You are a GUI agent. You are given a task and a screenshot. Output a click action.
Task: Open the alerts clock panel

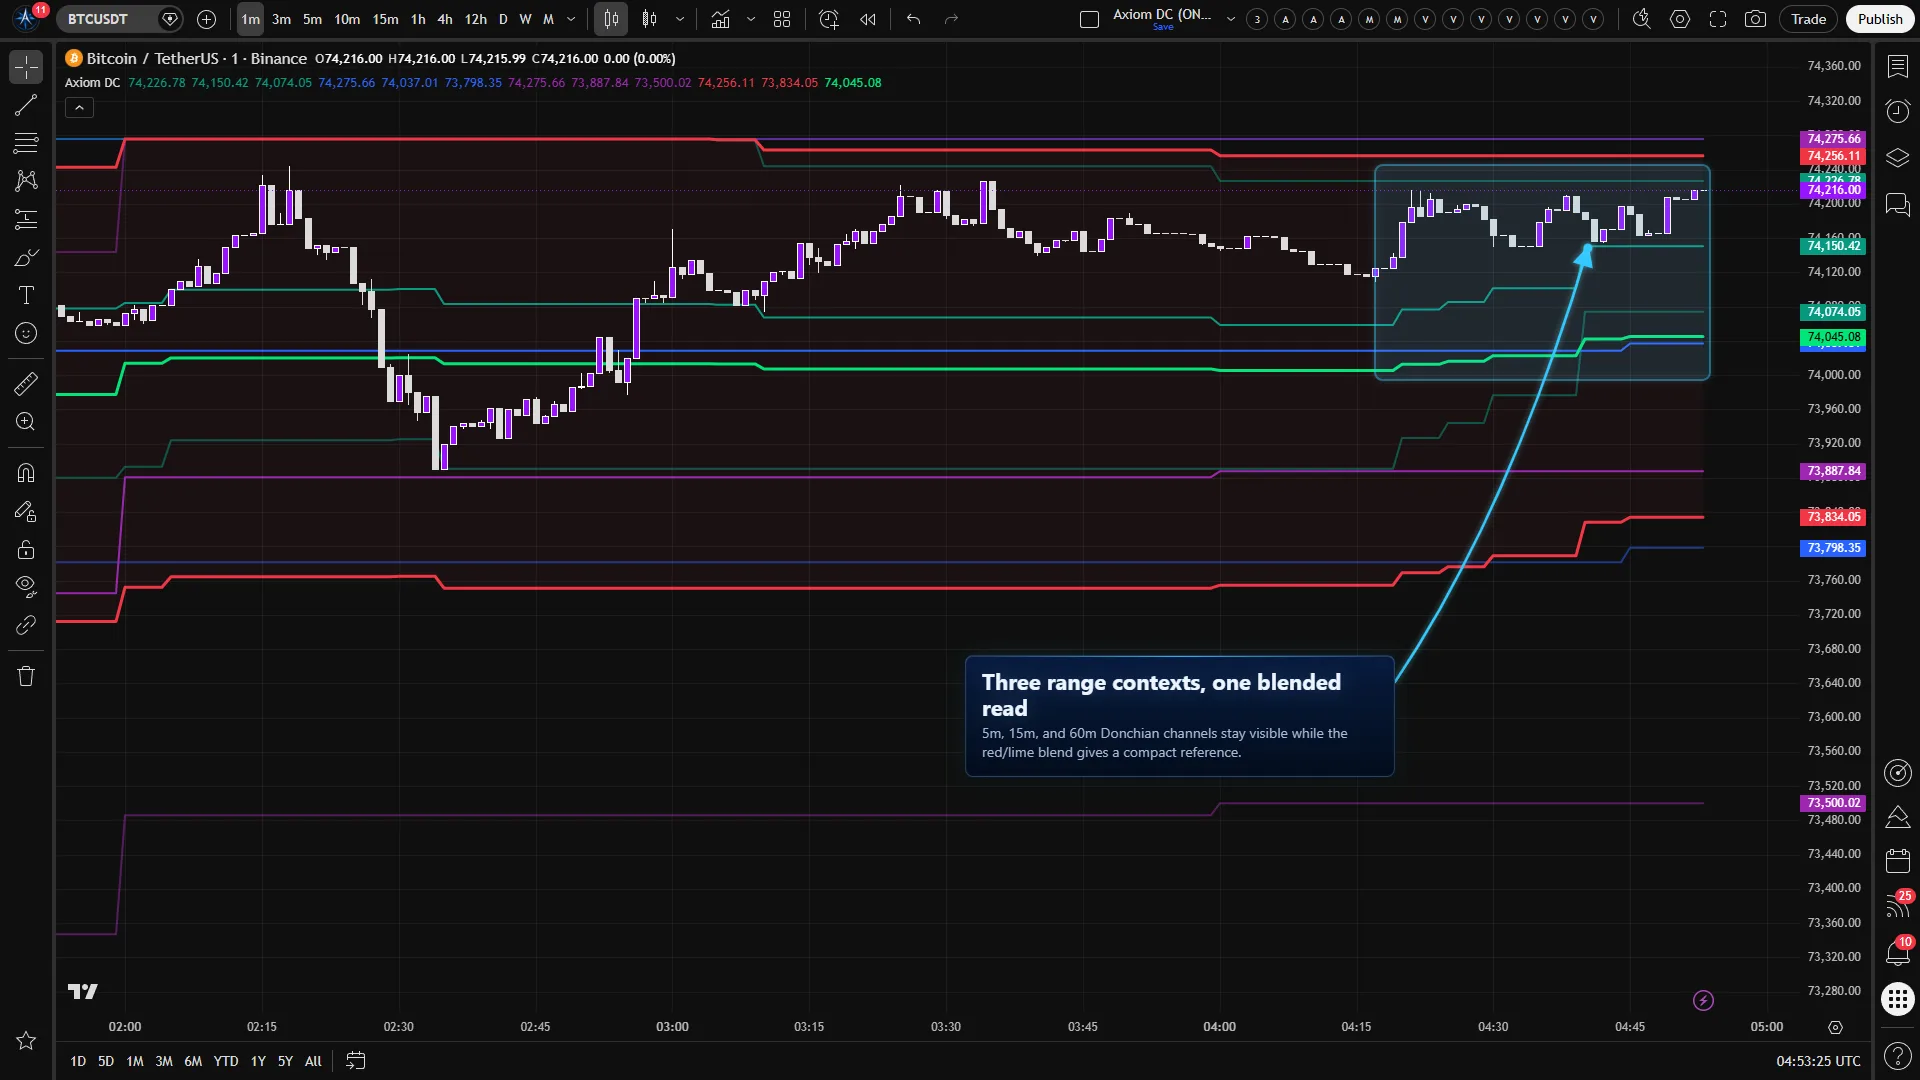(x=1897, y=111)
